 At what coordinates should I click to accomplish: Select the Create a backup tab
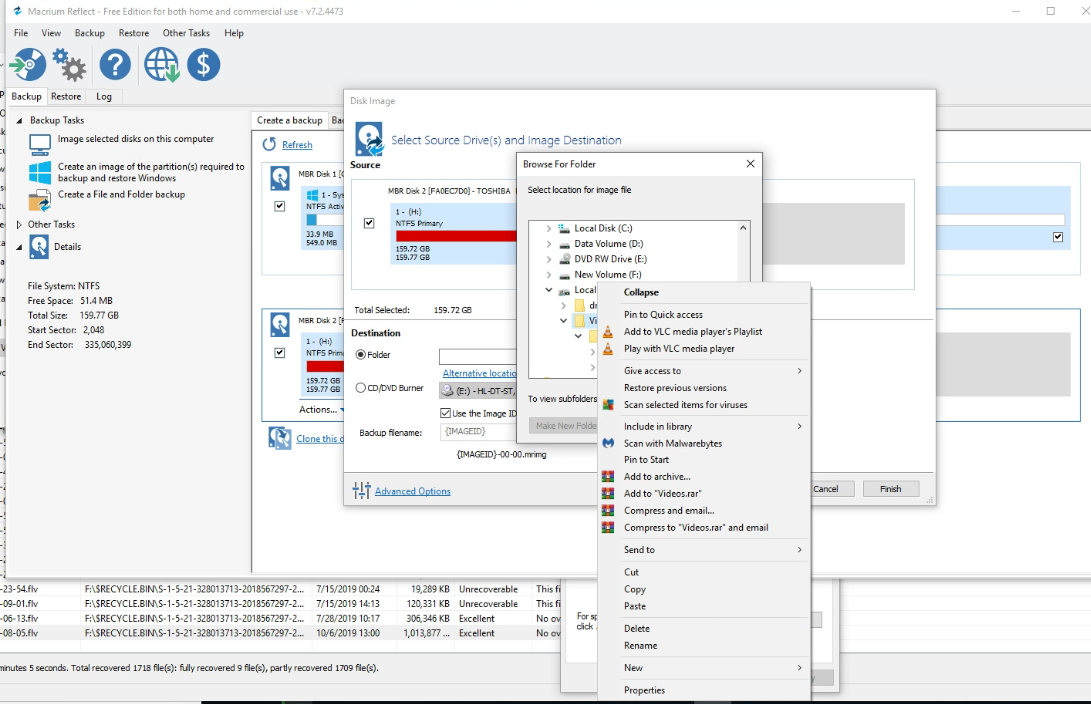coord(289,120)
